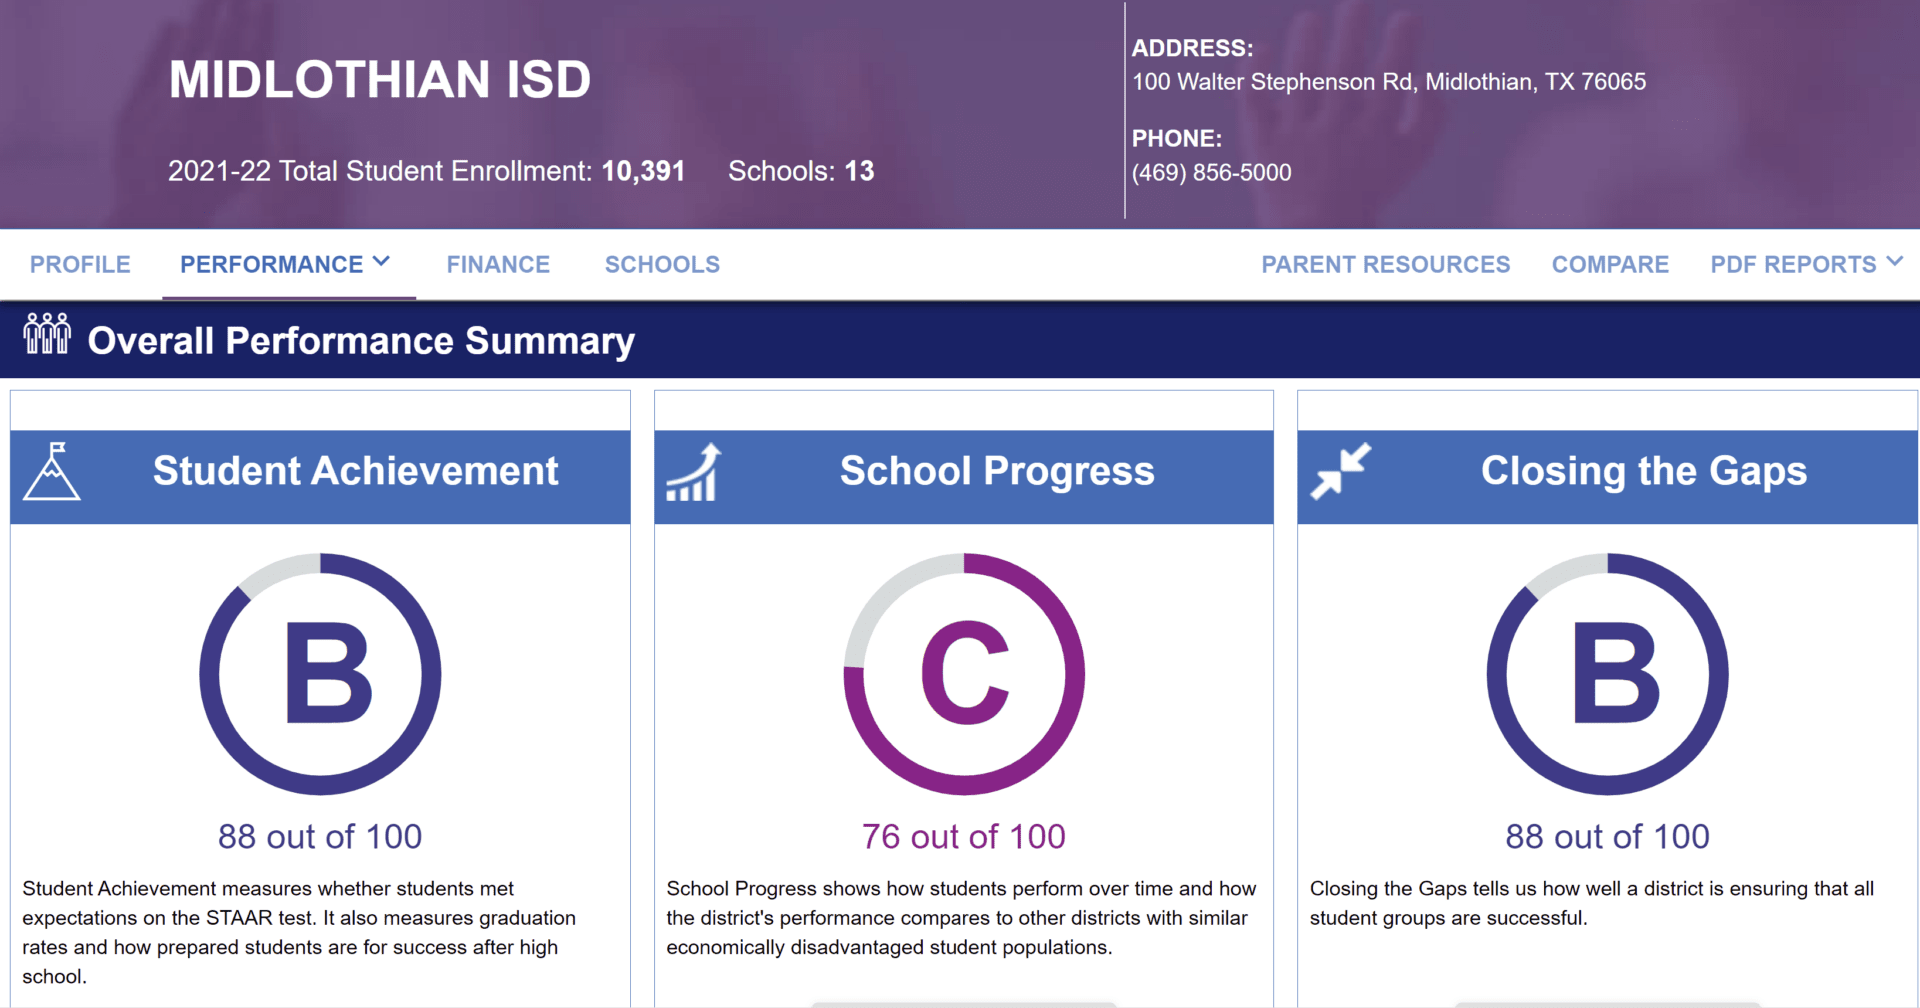Open the Schools tab
The height and width of the screenshot is (1008, 1920).
(x=662, y=265)
